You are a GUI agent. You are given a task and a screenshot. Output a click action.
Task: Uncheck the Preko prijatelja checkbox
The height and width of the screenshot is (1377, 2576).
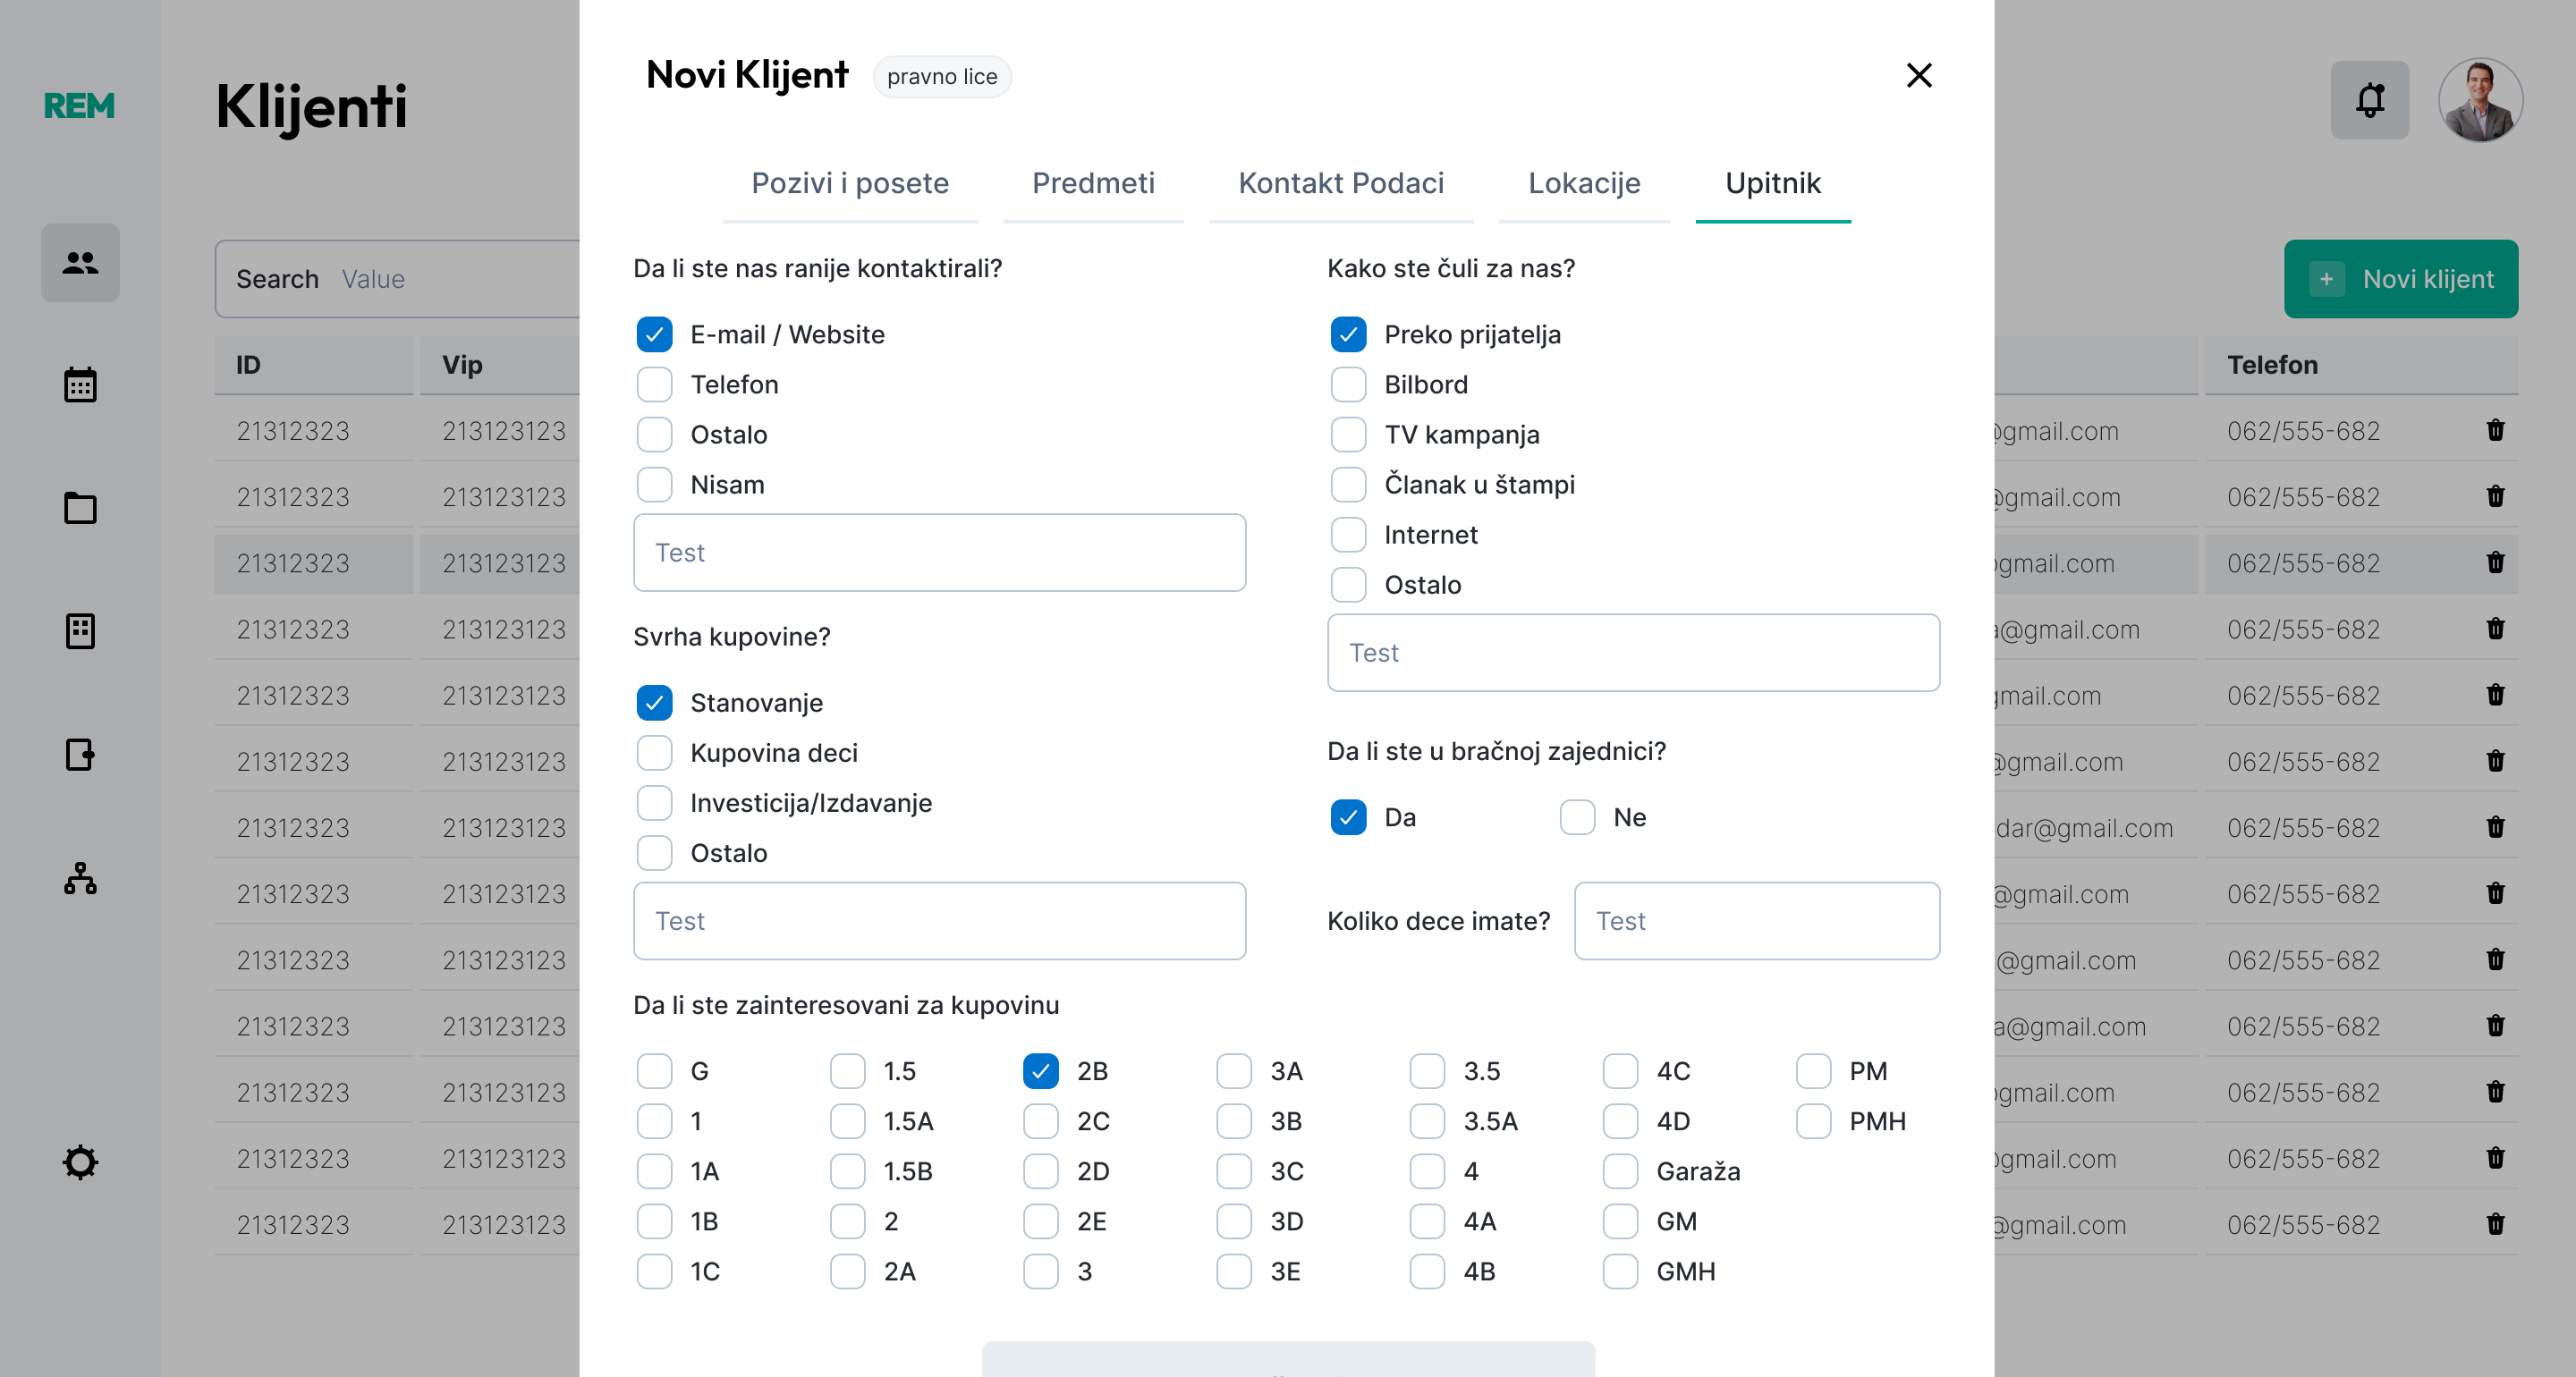tap(1348, 335)
